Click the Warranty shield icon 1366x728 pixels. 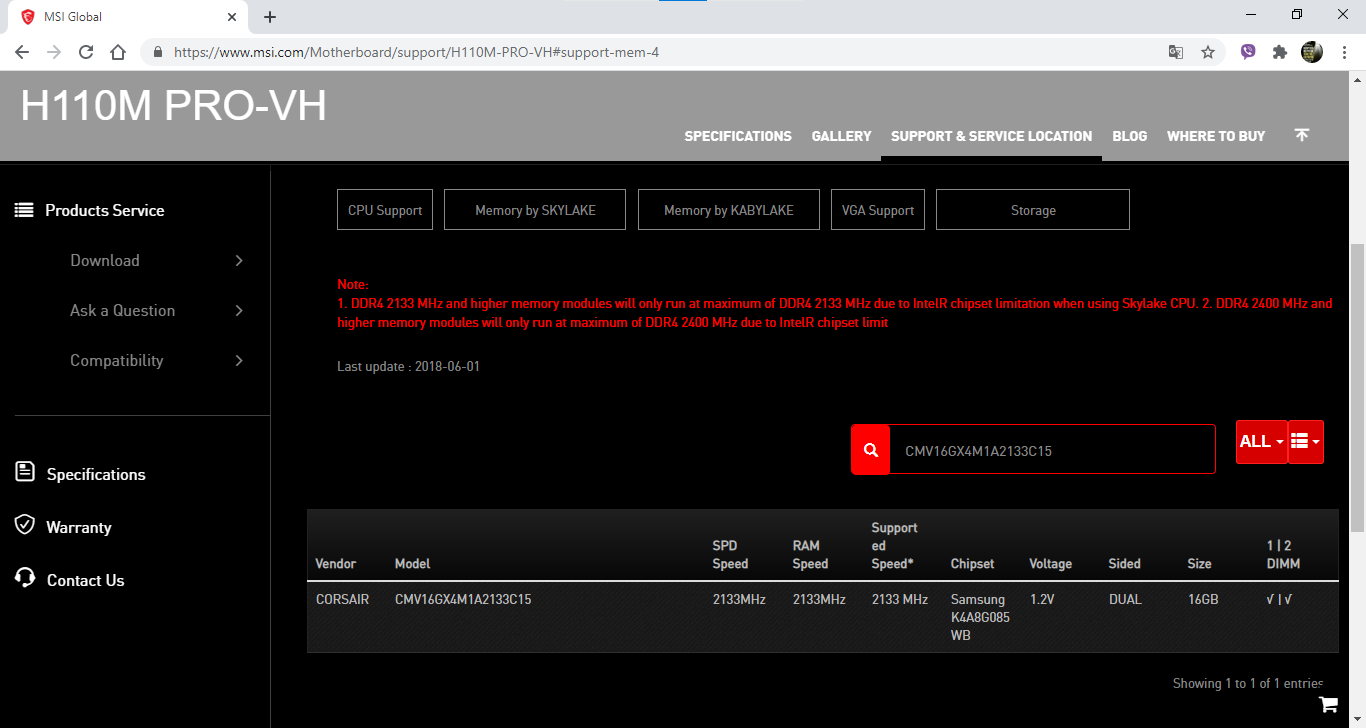tap(25, 525)
